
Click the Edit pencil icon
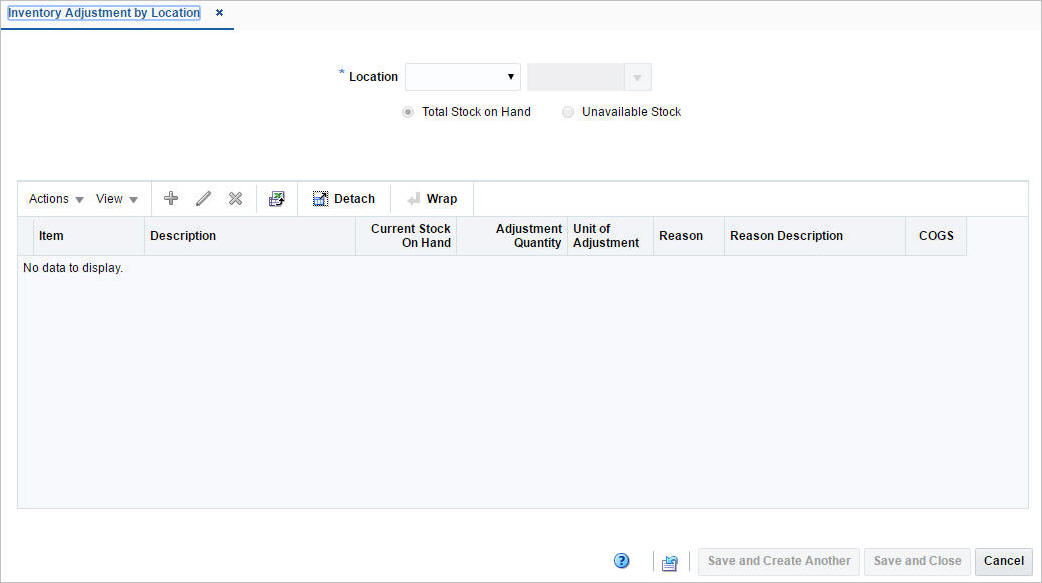[203, 199]
